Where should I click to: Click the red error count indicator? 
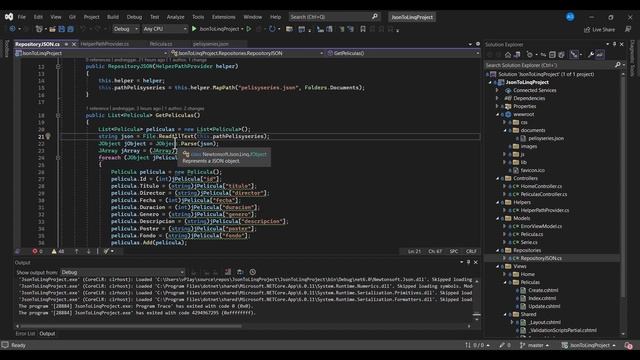point(38,251)
